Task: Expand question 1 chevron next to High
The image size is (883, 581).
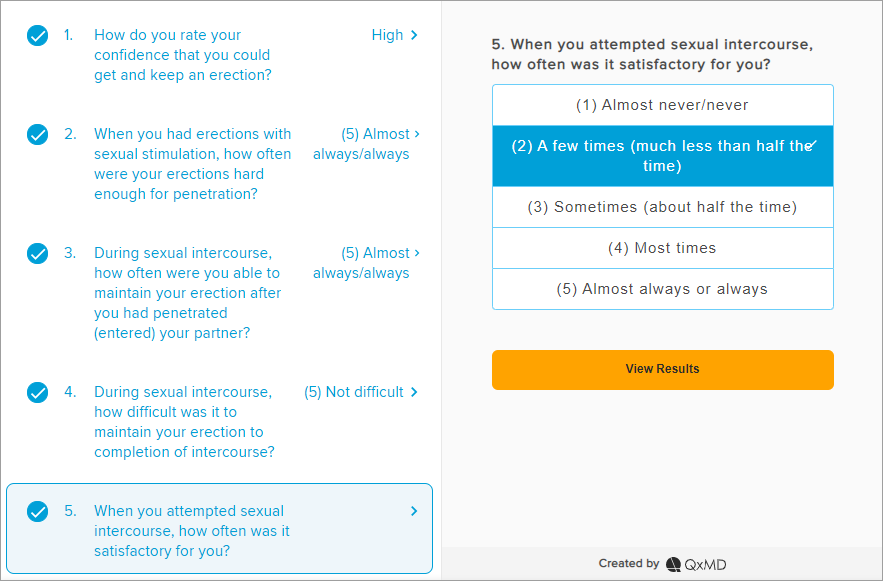Action: pyautogui.click(x=415, y=36)
